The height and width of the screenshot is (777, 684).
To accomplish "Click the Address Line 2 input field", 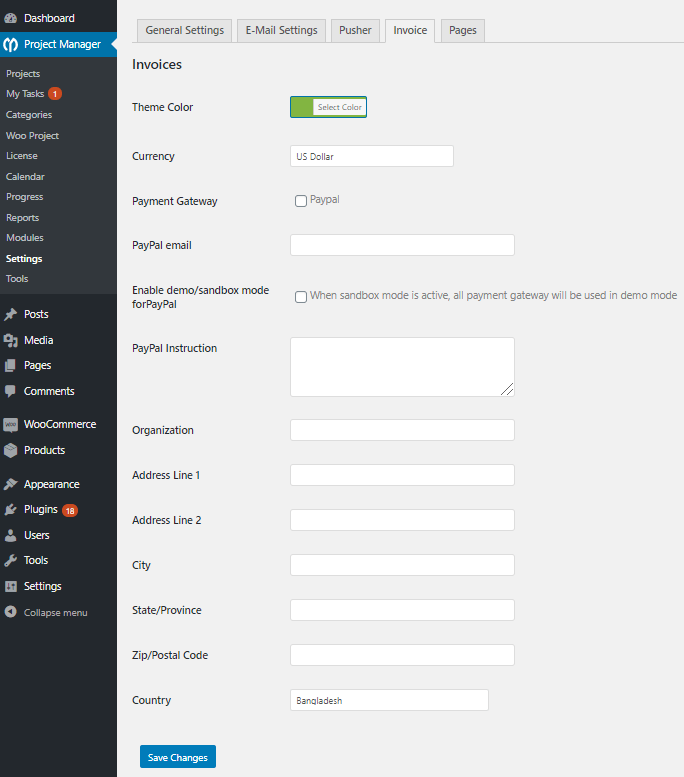I will click(x=402, y=520).
